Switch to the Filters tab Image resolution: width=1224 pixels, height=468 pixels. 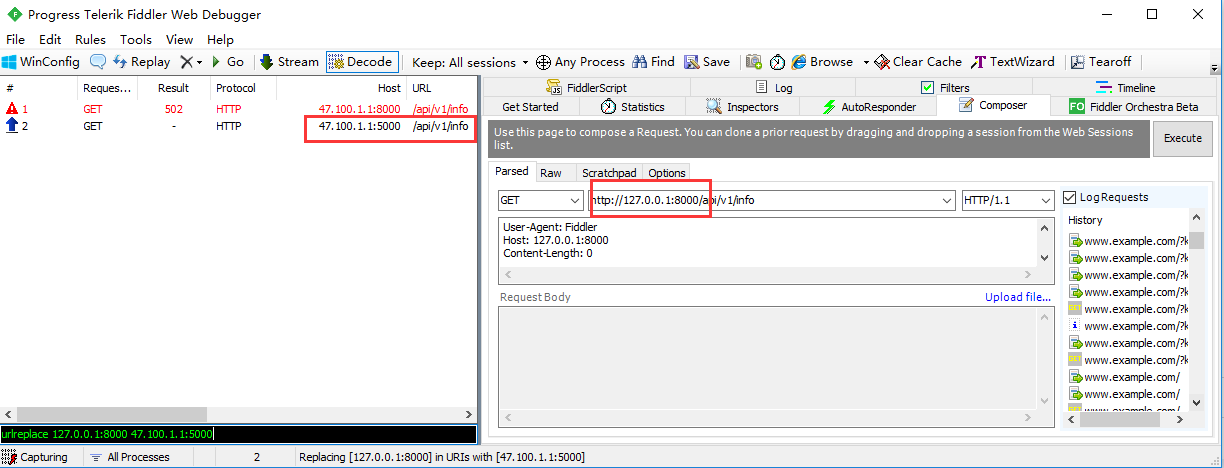[x=945, y=88]
